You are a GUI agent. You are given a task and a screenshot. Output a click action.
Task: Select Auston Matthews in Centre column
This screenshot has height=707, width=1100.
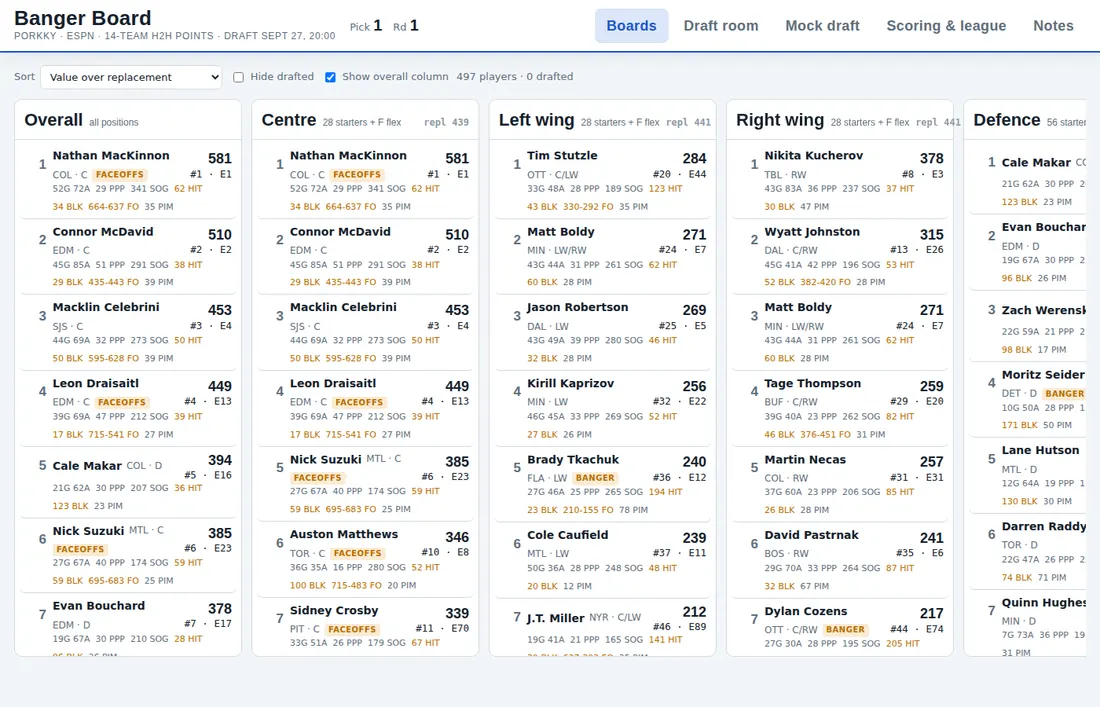(365, 559)
